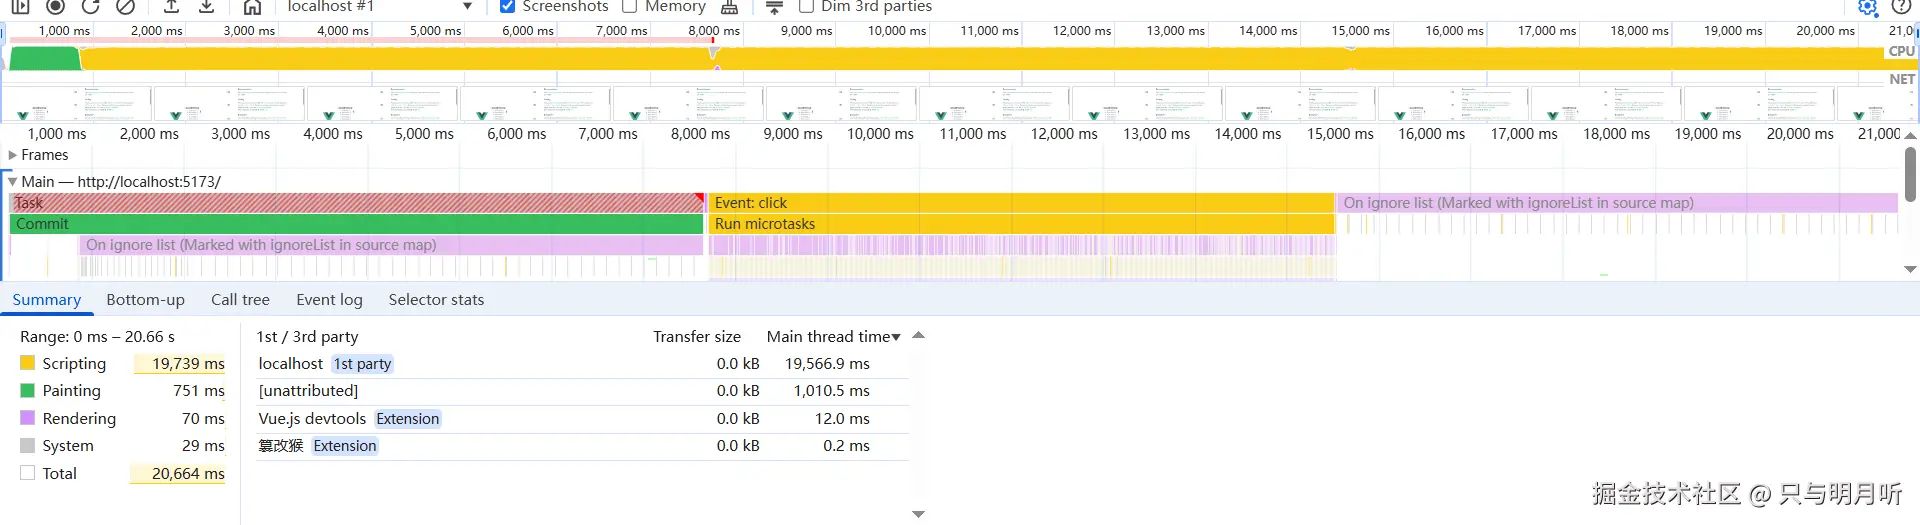
Task: Switch to the Bottom-up tab
Action: (x=145, y=299)
